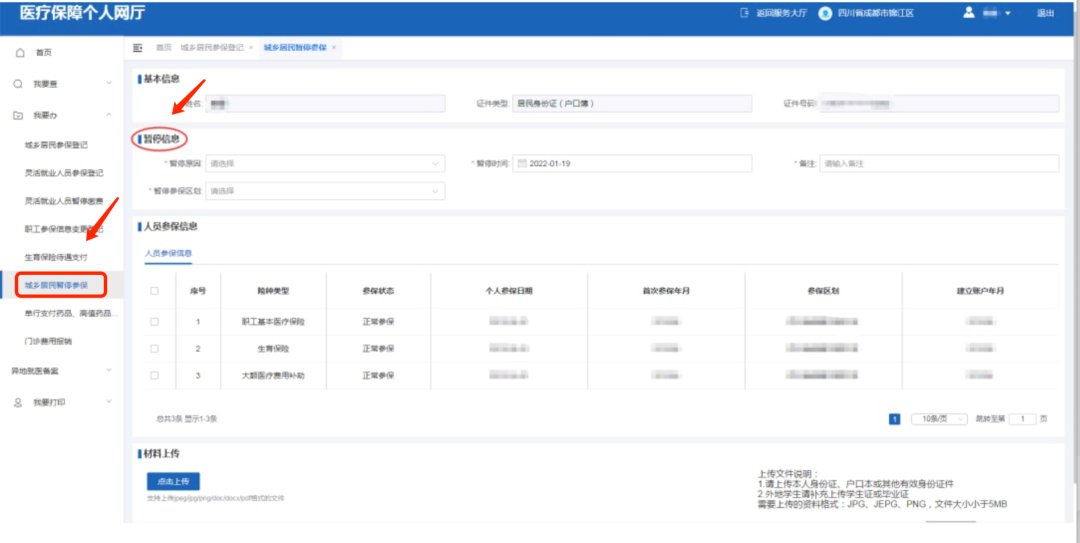Image resolution: width=1080 pixels, height=543 pixels.
Task: Tick the select-all checkbox in table header
Action: pyautogui.click(x=154, y=291)
